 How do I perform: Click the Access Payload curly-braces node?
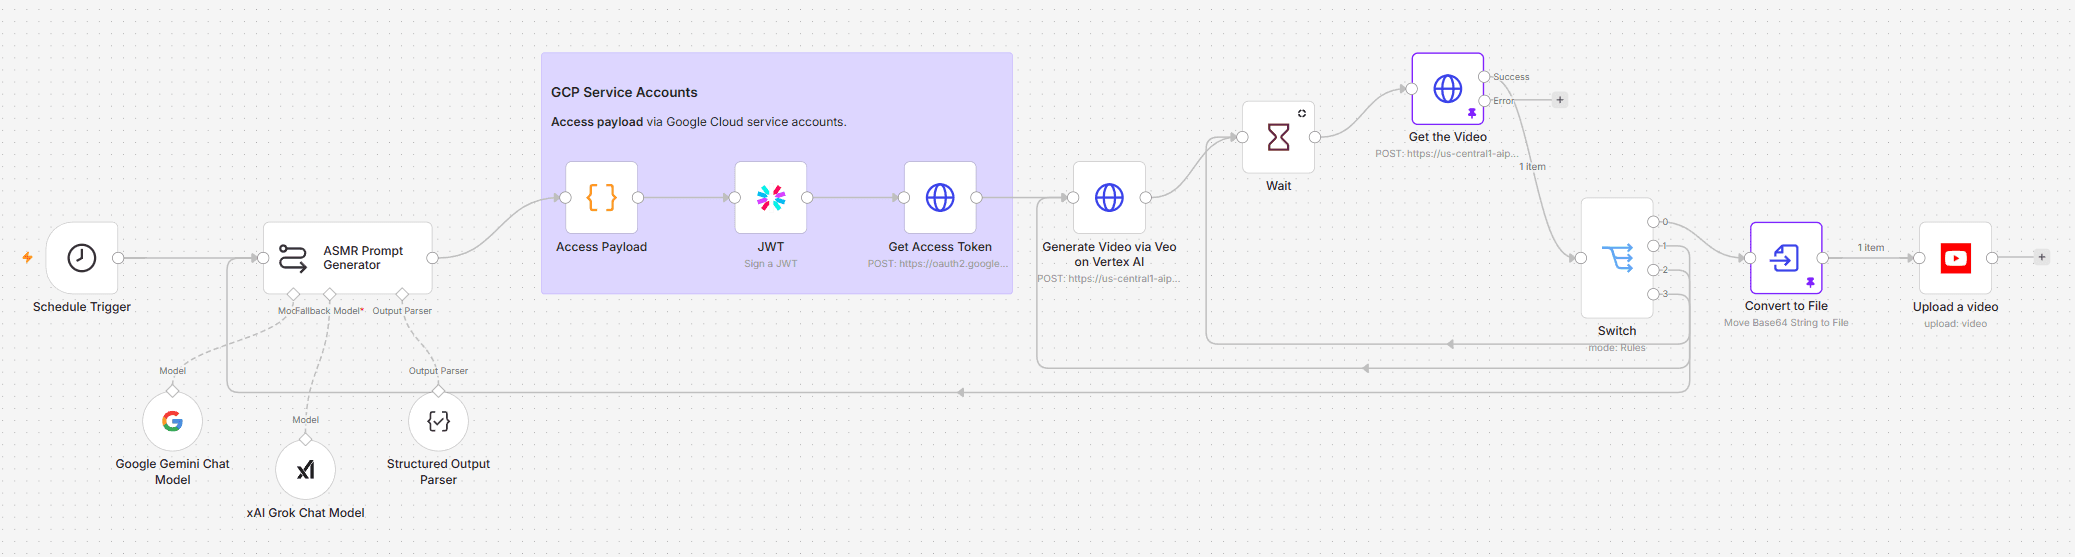coord(601,198)
